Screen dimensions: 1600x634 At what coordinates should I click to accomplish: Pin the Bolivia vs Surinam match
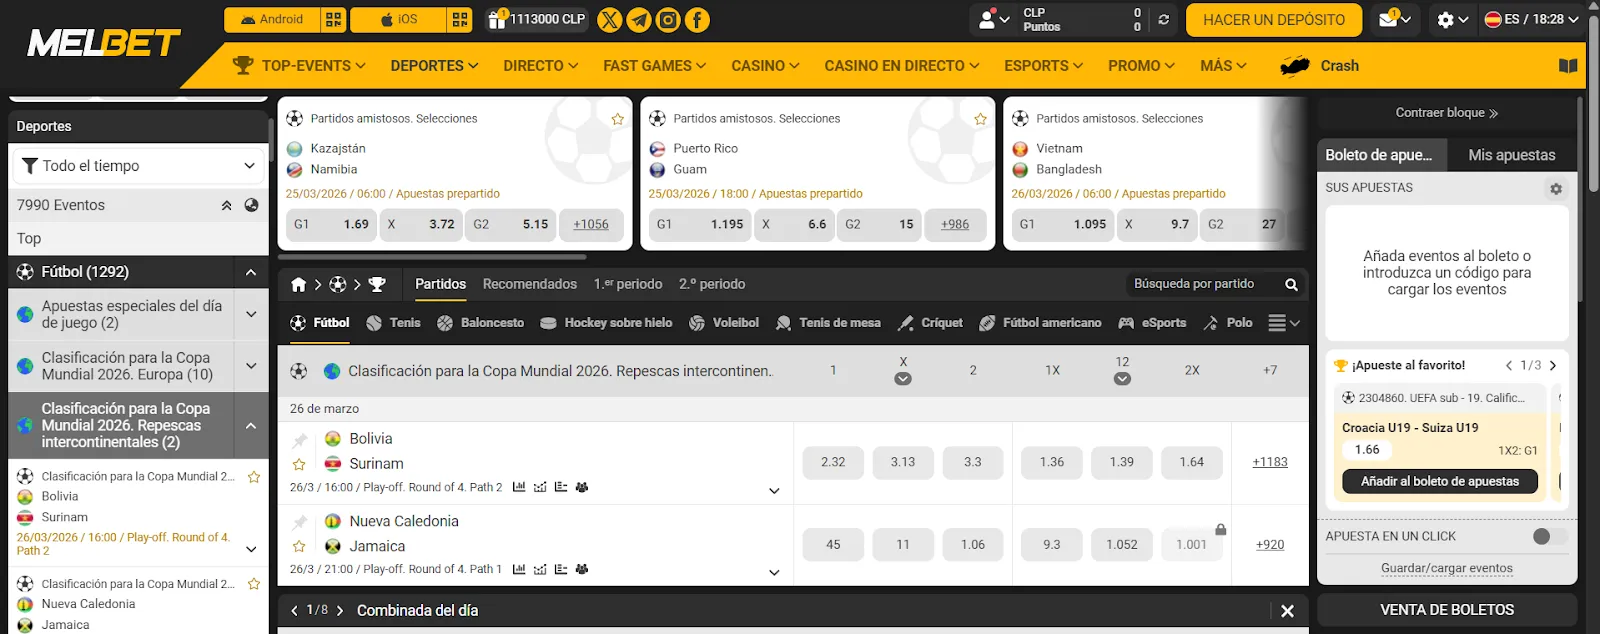coord(299,440)
